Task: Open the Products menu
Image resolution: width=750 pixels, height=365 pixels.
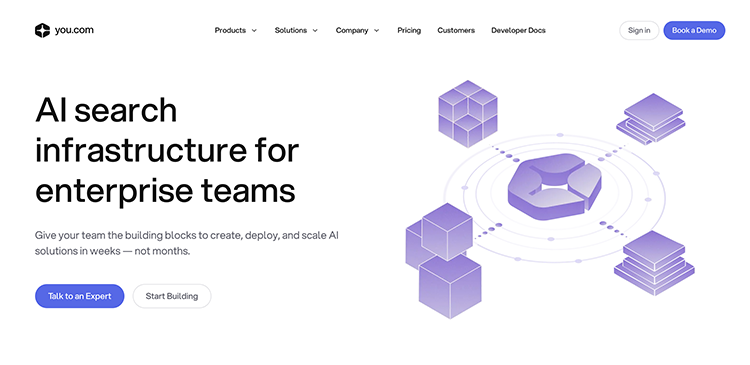Action: pyautogui.click(x=230, y=30)
